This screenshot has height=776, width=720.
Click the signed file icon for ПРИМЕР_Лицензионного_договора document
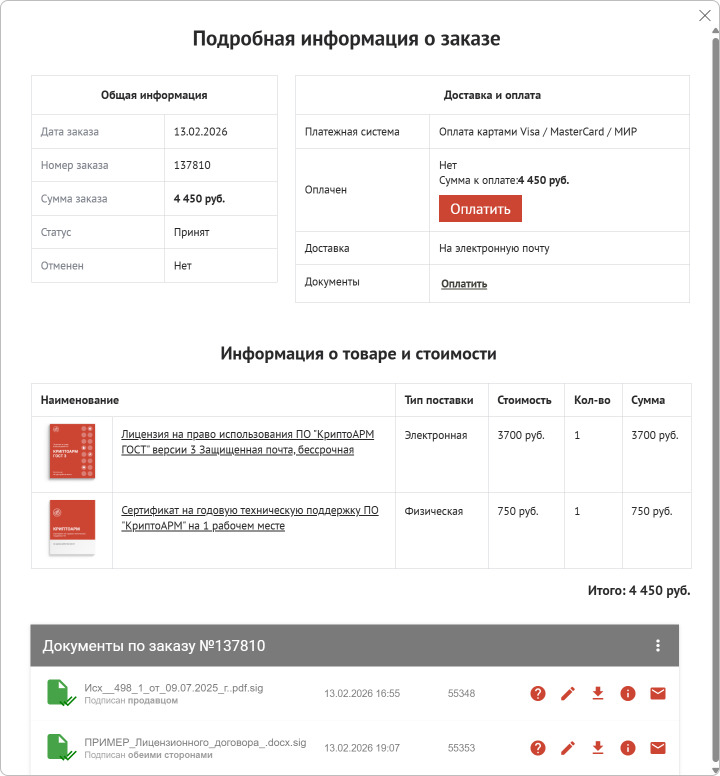pyautogui.click(x=60, y=747)
